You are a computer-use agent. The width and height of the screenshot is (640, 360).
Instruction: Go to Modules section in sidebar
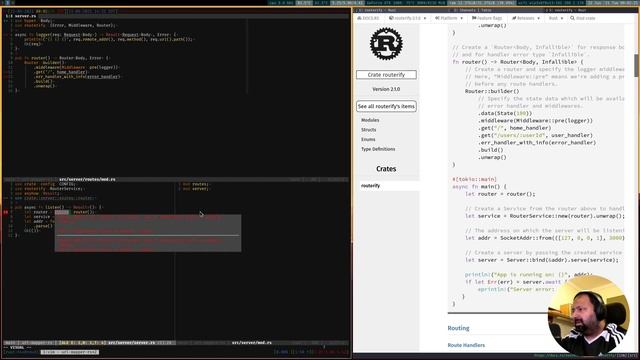point(370,120)
